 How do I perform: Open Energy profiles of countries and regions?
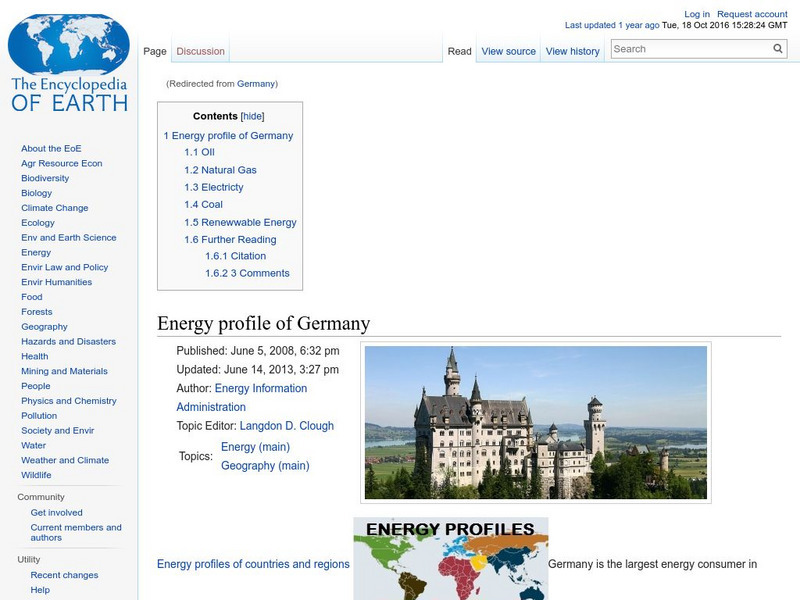point(252,564)
